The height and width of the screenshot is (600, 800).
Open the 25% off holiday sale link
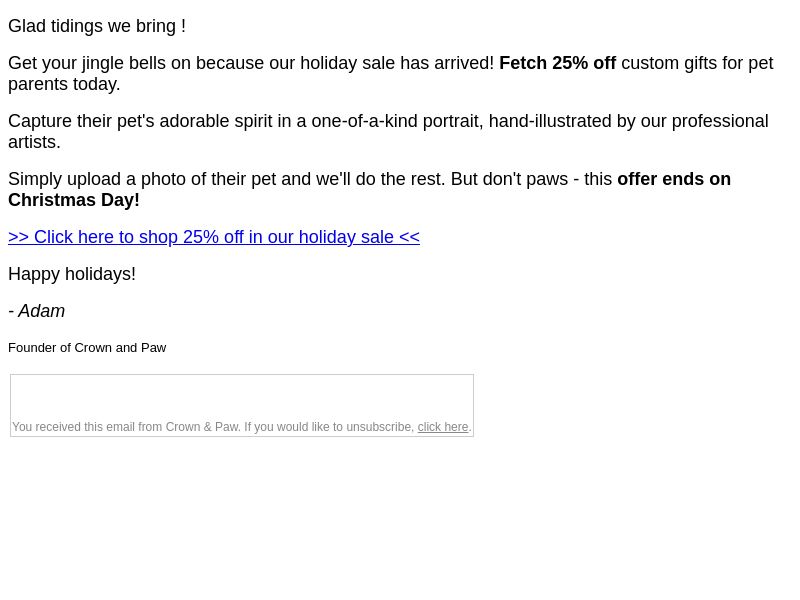click(214, 237)
